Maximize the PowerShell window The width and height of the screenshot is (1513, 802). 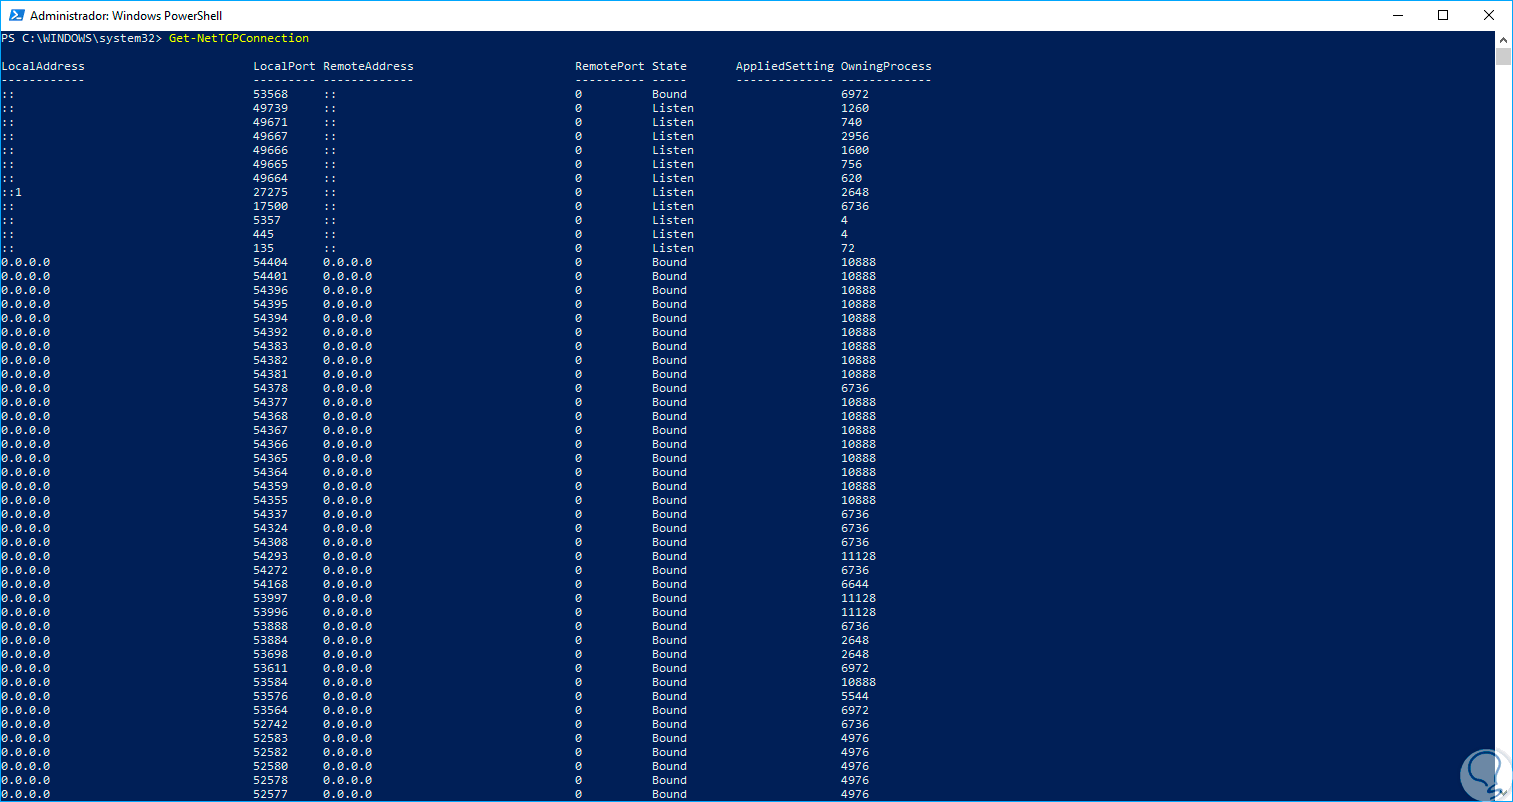coord(1443,15)
